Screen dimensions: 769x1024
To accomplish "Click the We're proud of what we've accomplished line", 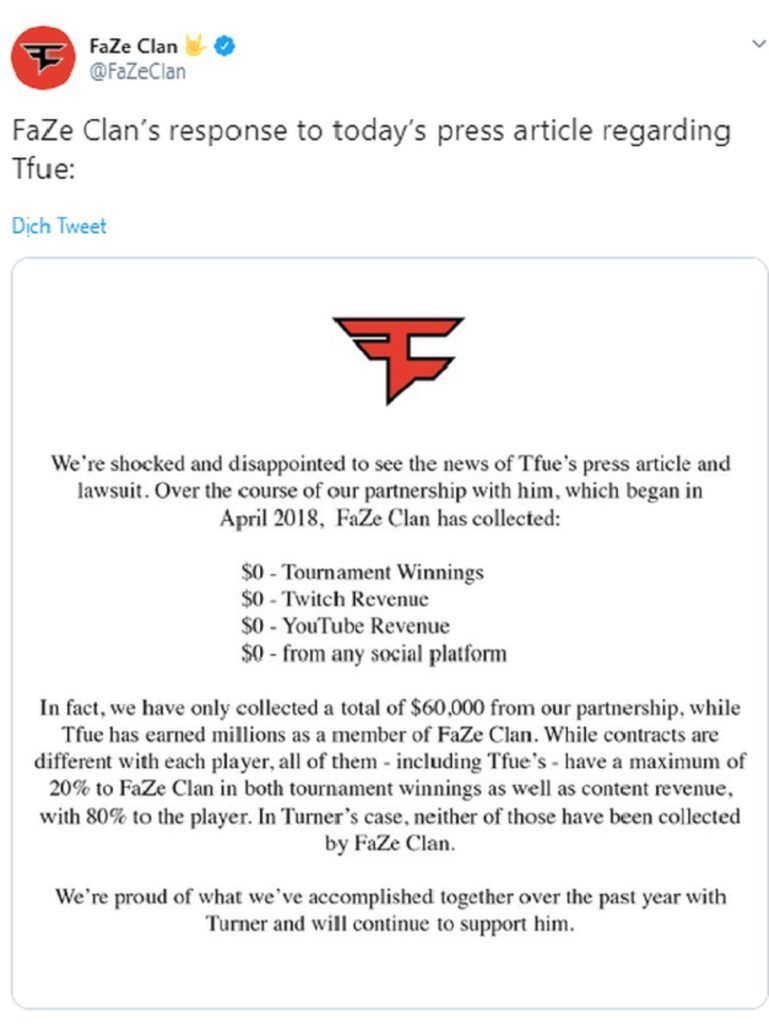I will (x=390, y=897).
